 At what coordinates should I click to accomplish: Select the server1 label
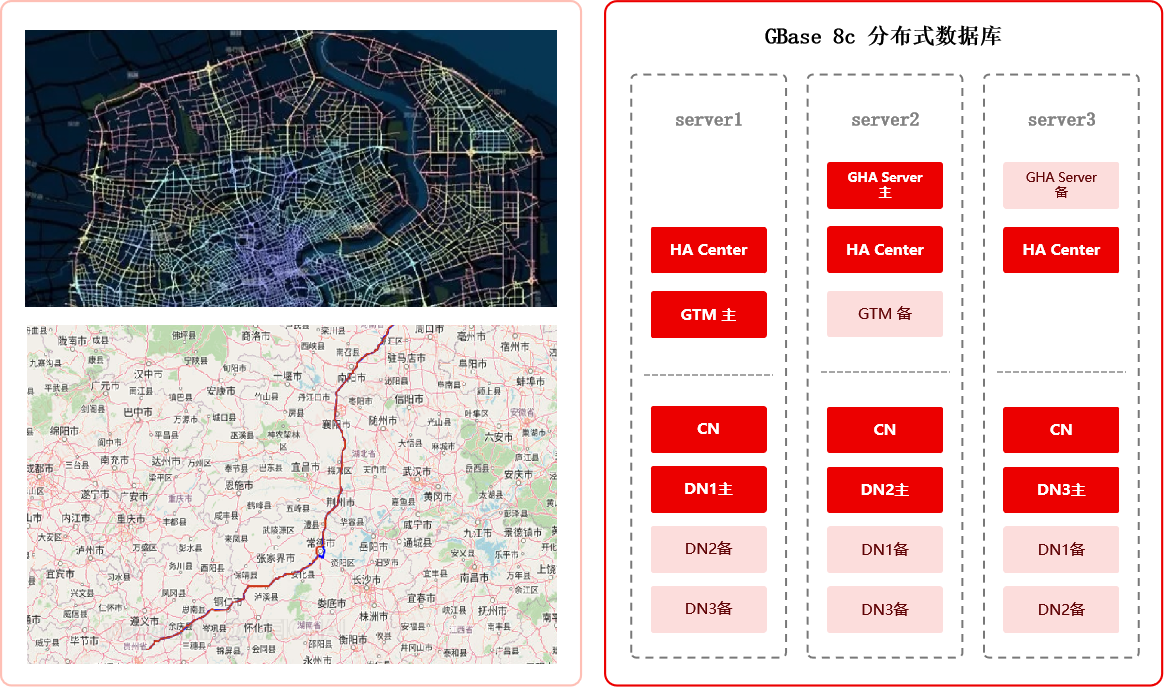pos(708,120)
